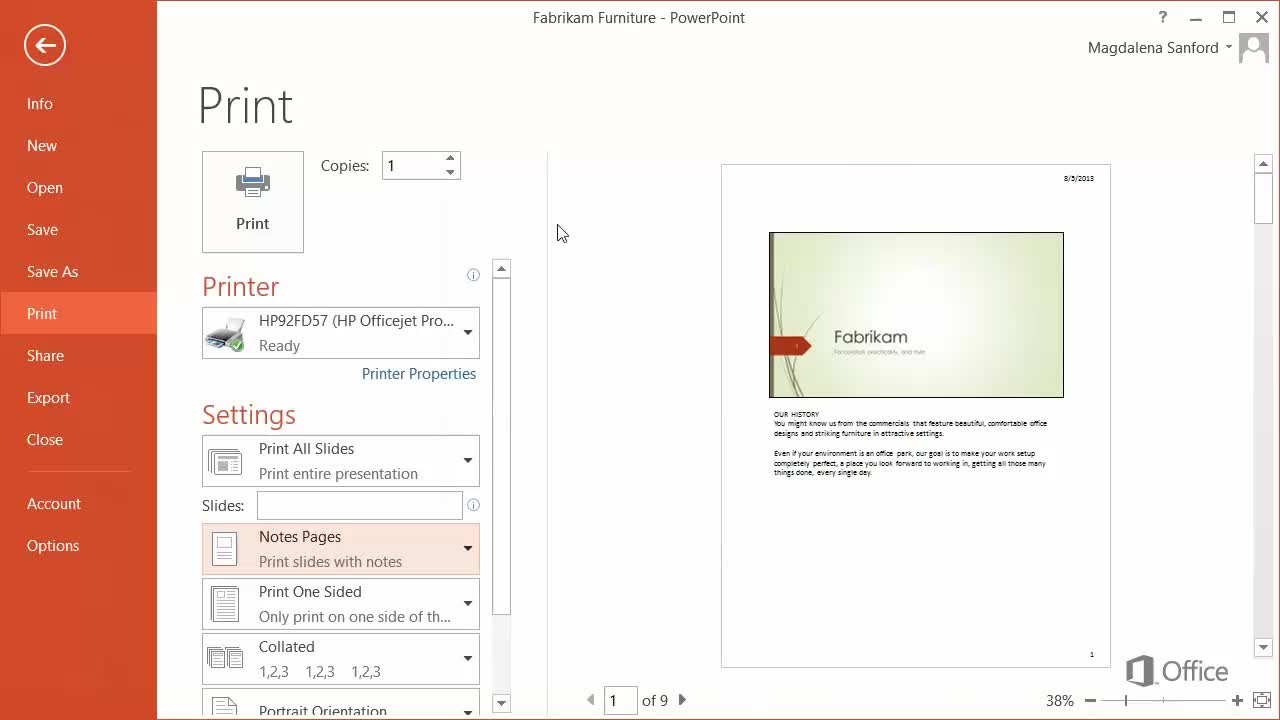The height and width of the screenshot is (720, 1280).
Task: Open the Collated dropdown
Action: pyautogui.click(x=341, y=659)
